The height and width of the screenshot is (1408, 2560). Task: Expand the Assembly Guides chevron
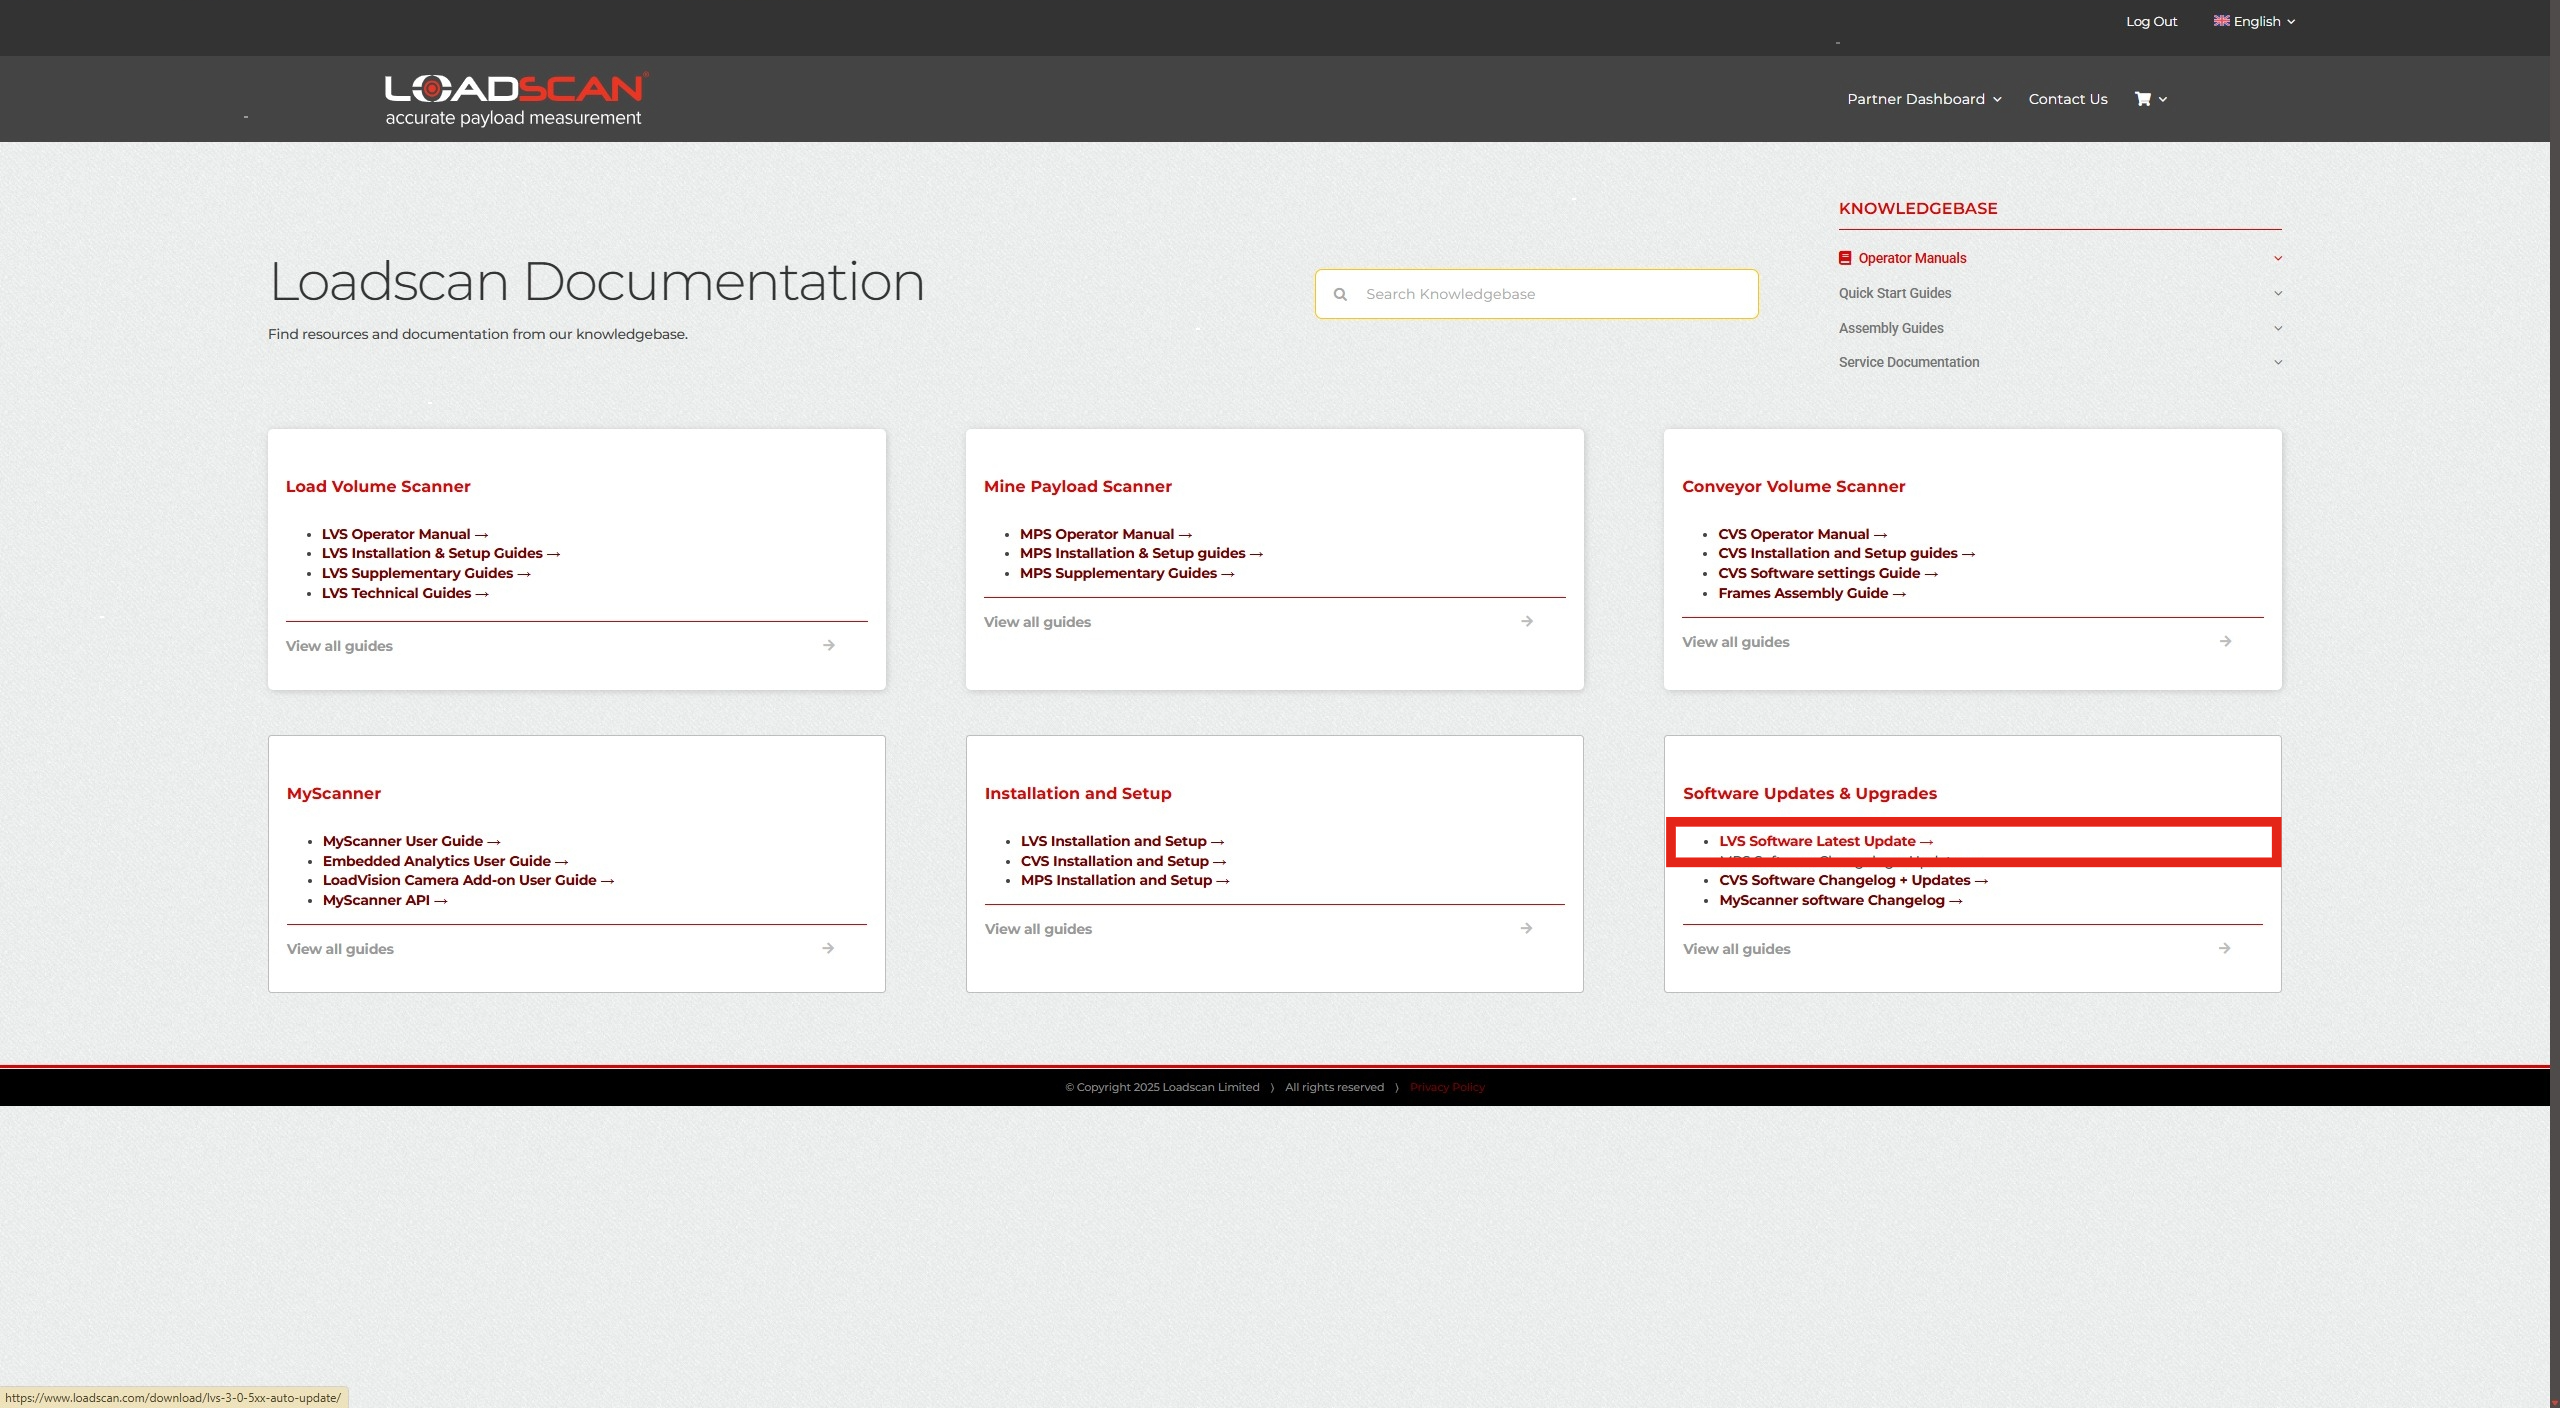pos(2278,328)
